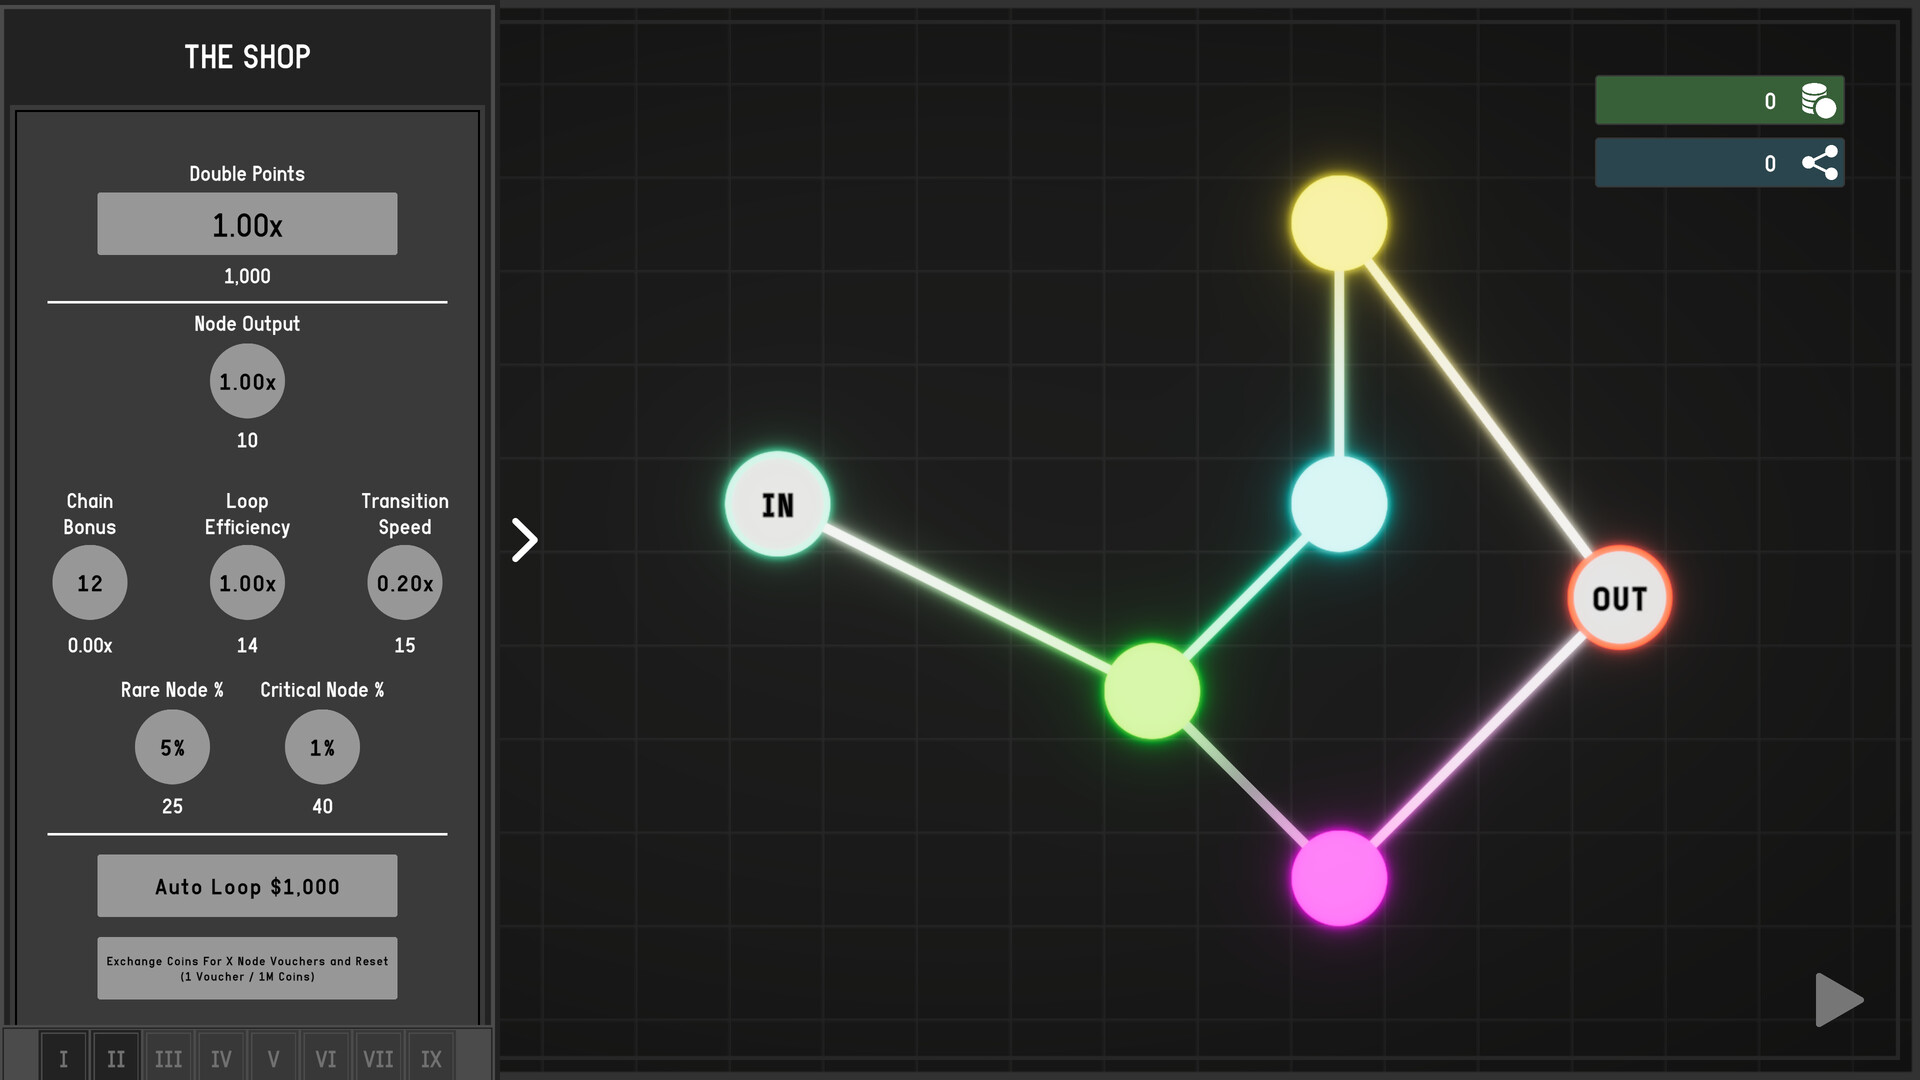This screenshot has height=1080, width=1920.
Task: Switch to shop tab III
Action: tap(168, 1057)
